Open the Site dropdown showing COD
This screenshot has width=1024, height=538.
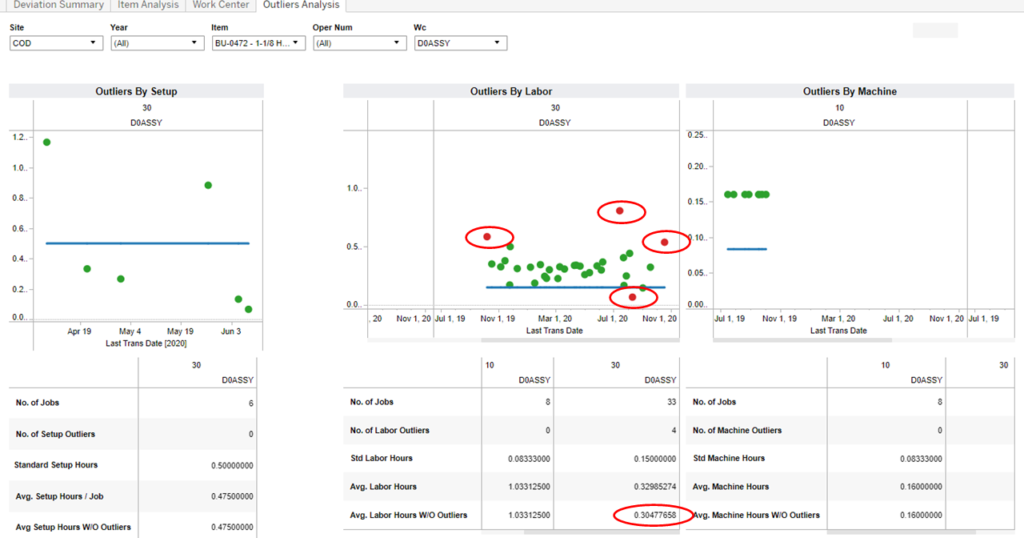click(x=56, y=43)
